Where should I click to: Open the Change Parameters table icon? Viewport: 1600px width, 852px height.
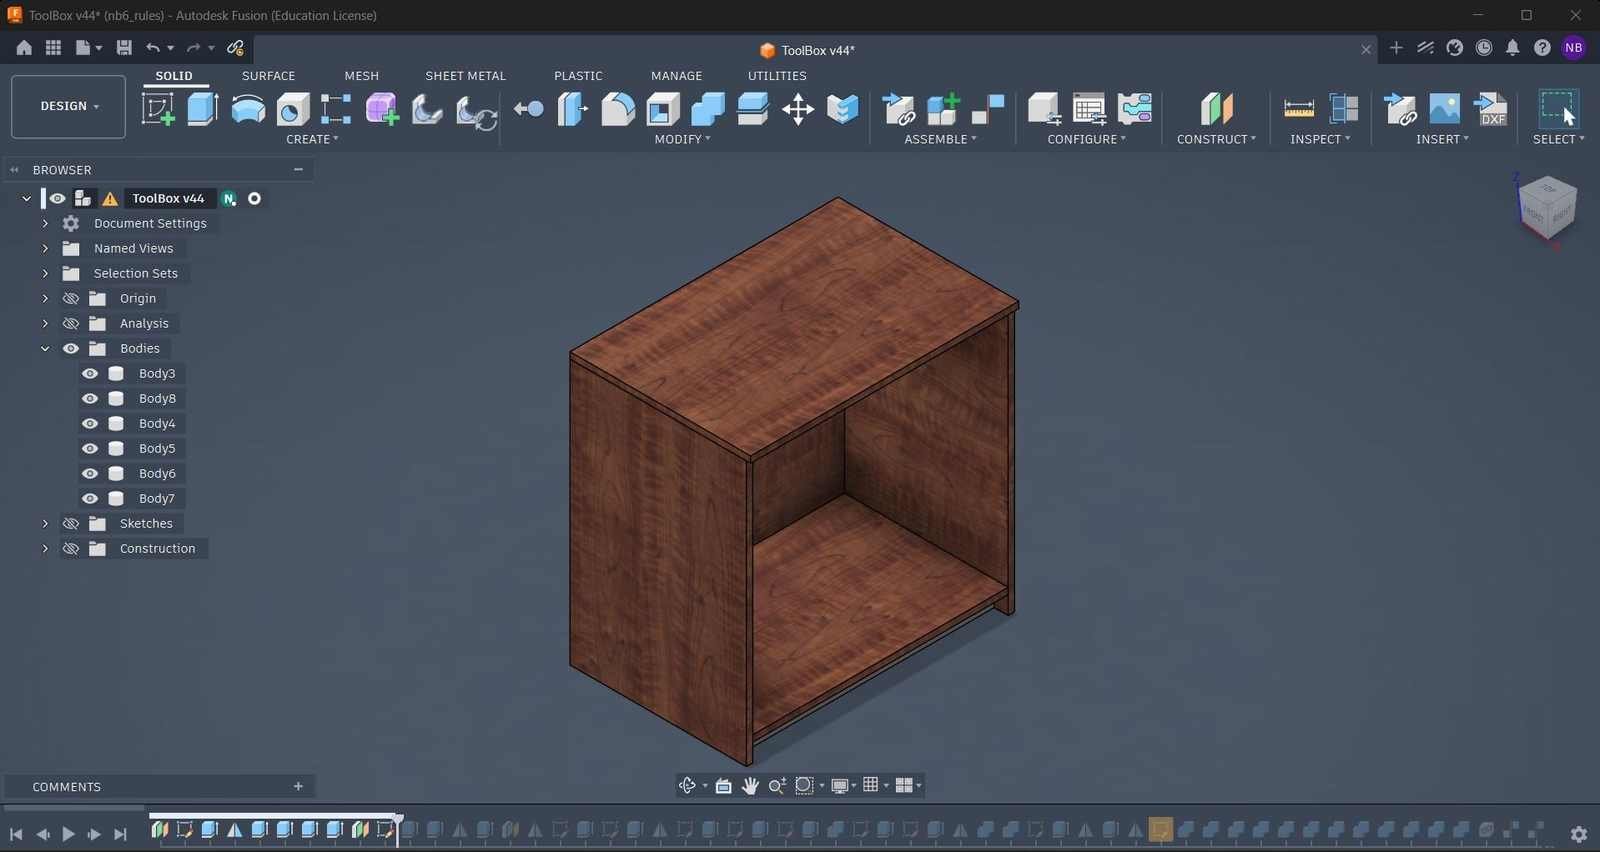(1089, 109)
